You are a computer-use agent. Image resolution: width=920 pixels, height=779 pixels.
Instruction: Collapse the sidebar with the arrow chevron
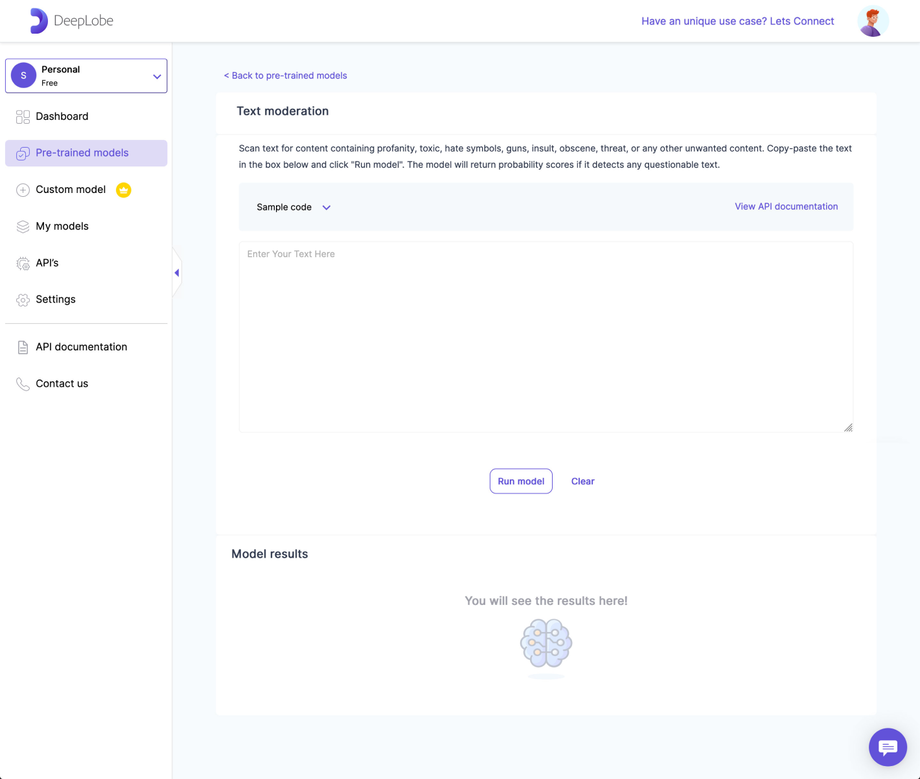176,271
